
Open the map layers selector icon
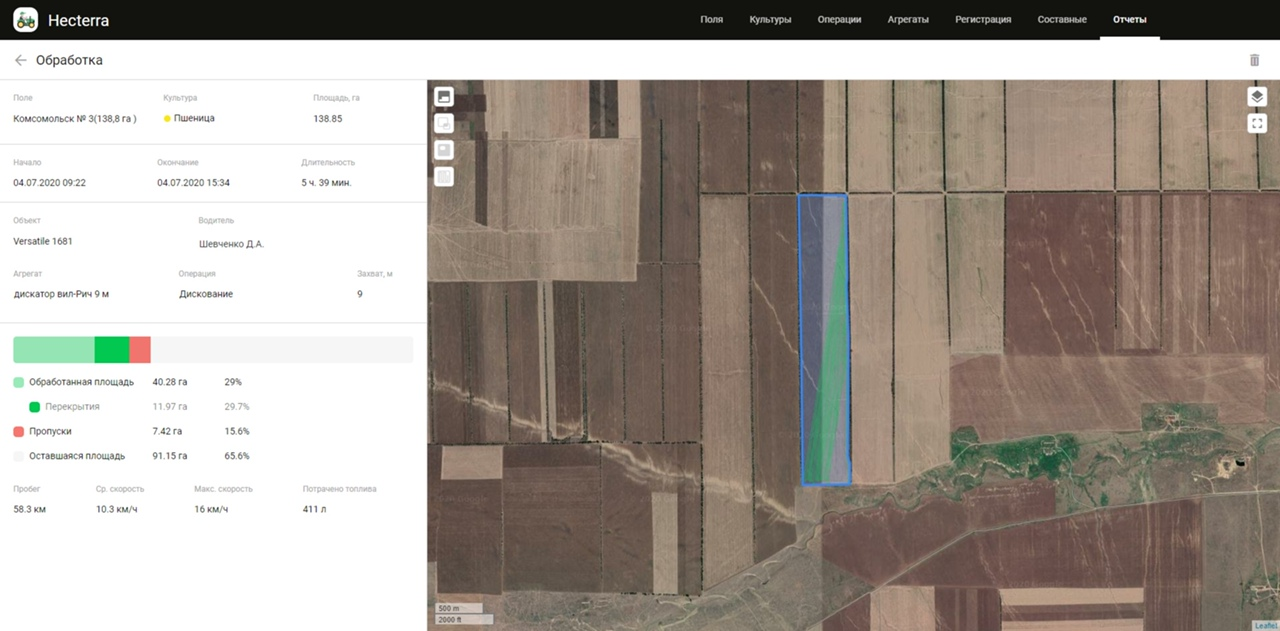pos(1257,96)
